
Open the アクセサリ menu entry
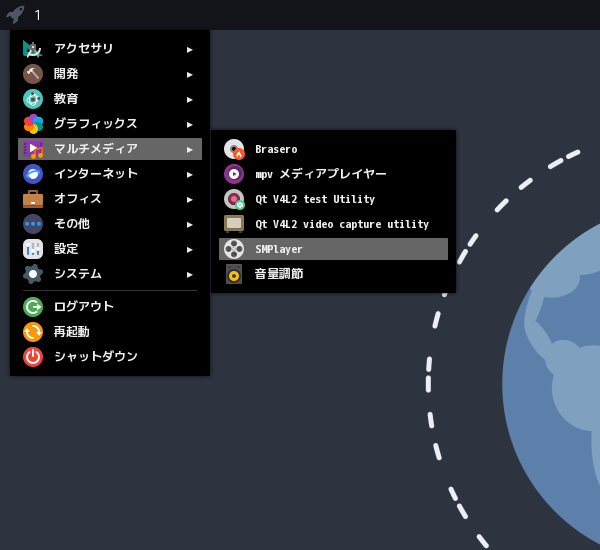(x=110, y=49)
